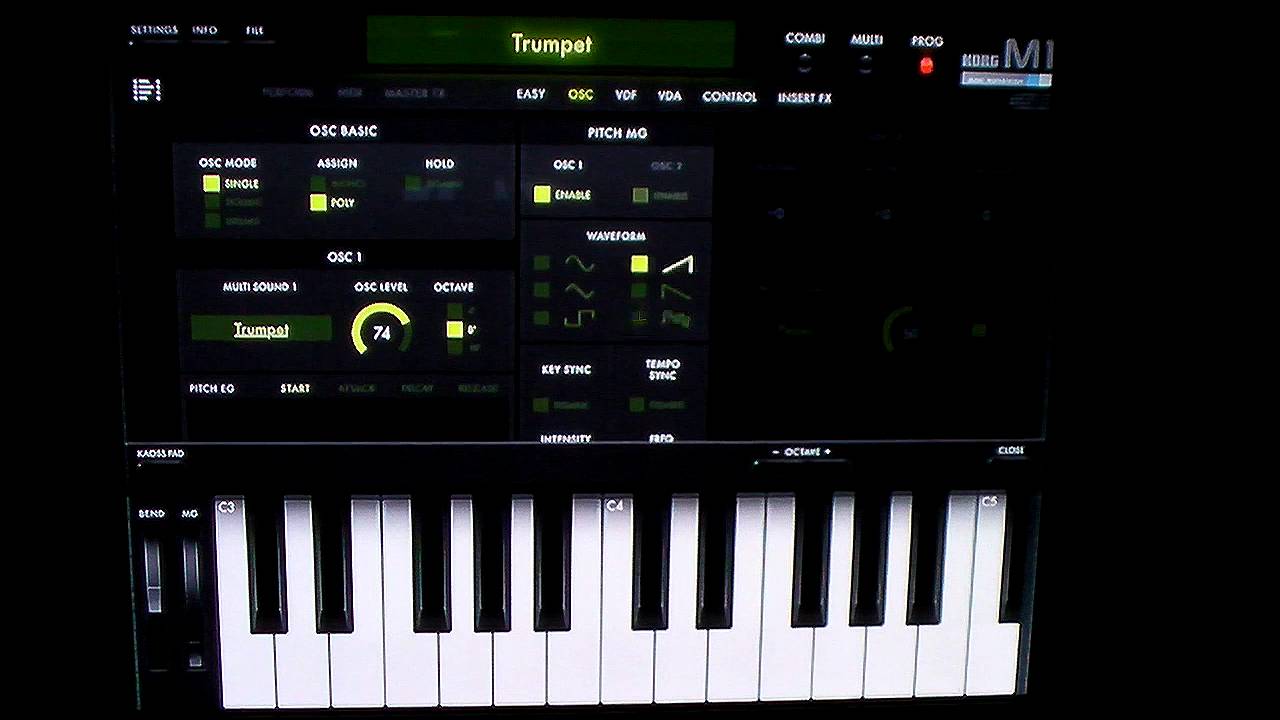Switch to the EASY tab
This screenshot has width=1280, height=720.
531,94
